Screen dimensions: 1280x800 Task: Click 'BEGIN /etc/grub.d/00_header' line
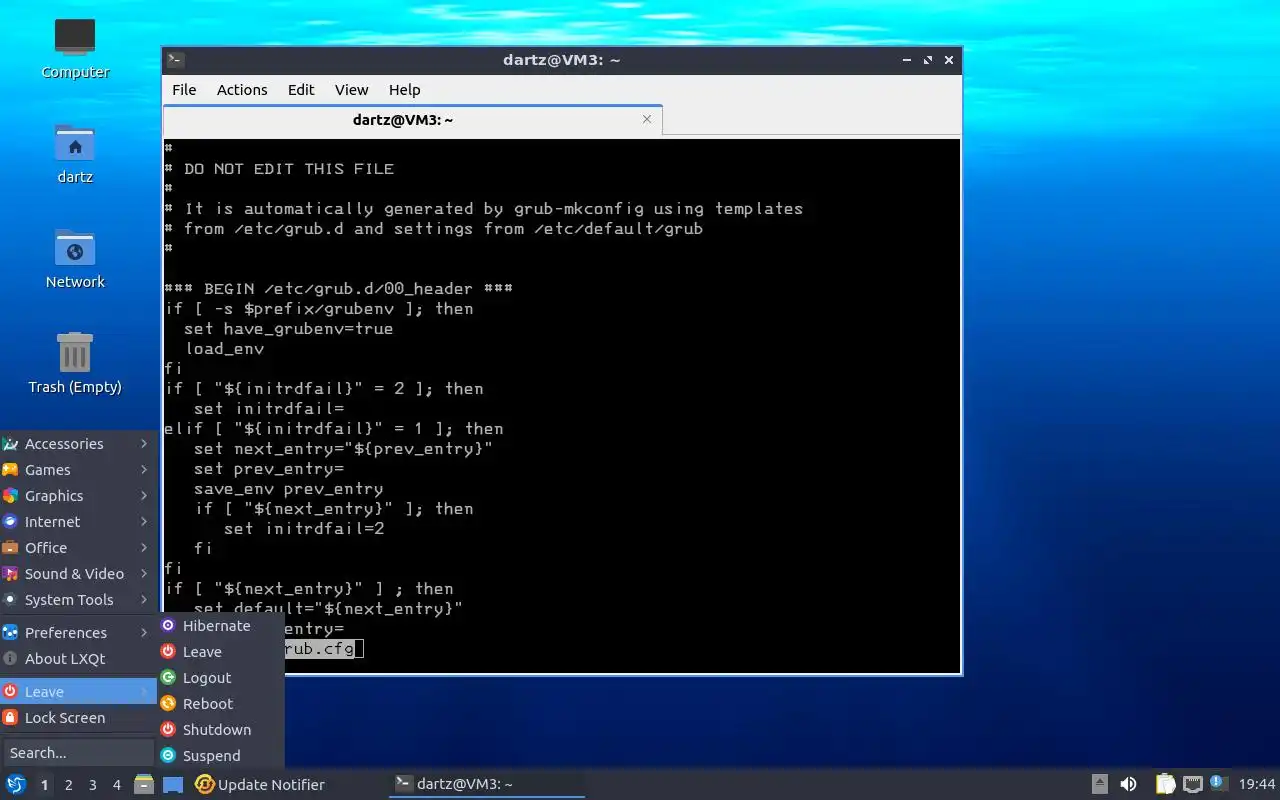[339, 289]
